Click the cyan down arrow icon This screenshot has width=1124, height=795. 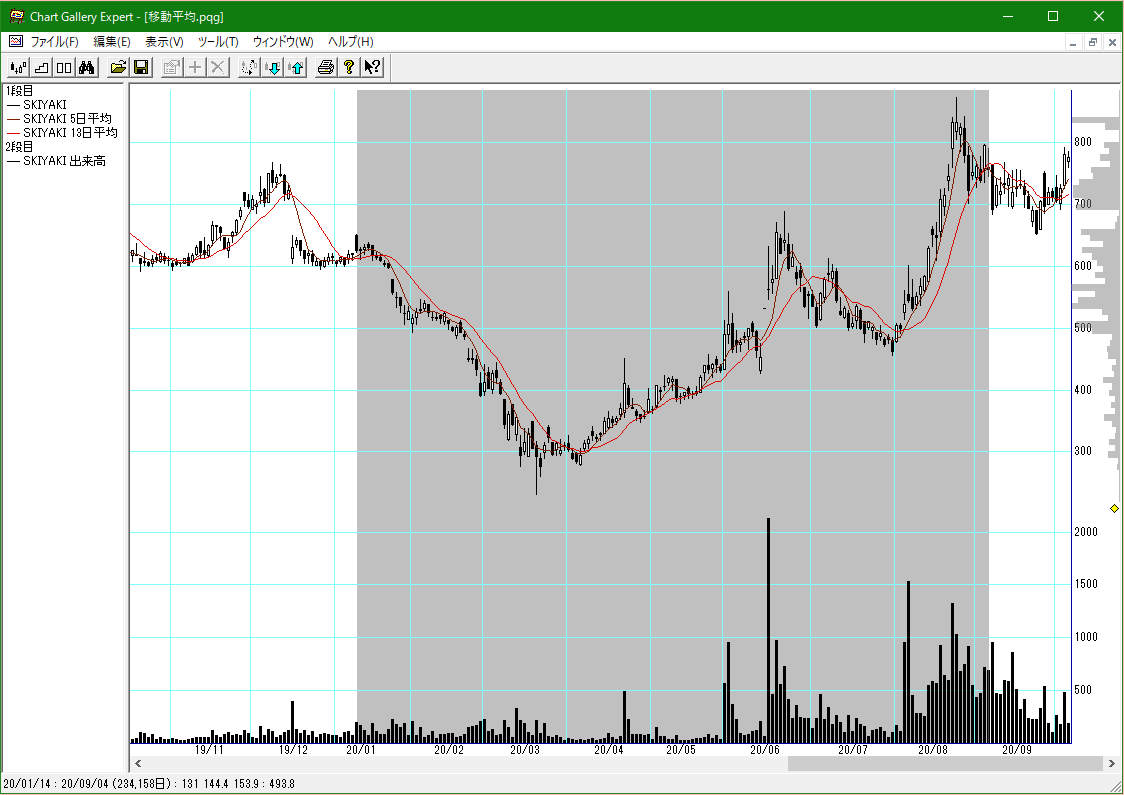click(x=272, y=67)
